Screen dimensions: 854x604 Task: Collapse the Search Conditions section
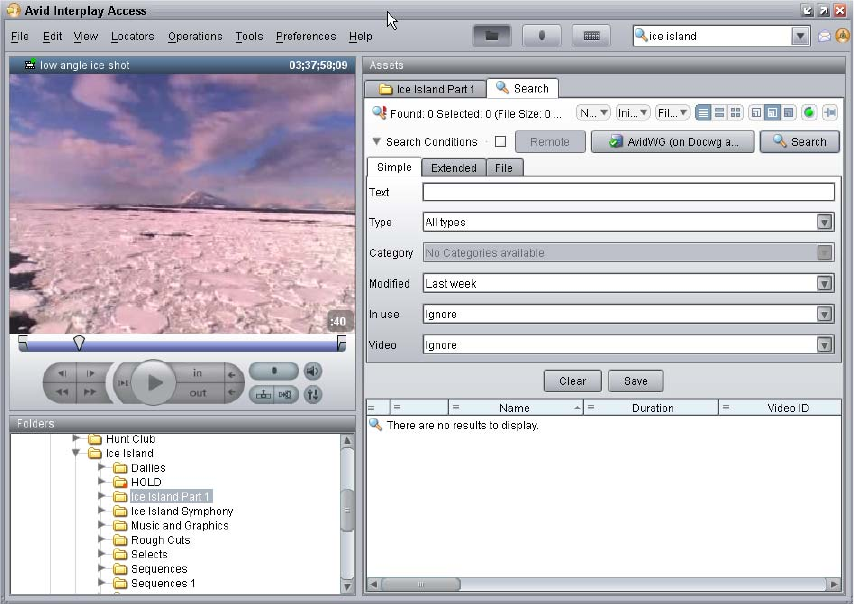pyautogui.click(x=377, y=142)
